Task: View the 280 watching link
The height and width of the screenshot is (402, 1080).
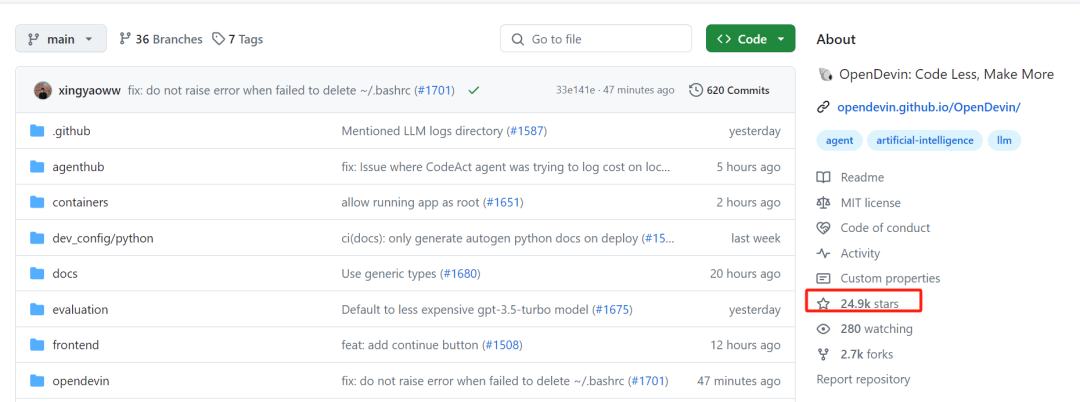Action: pos(876,329)
